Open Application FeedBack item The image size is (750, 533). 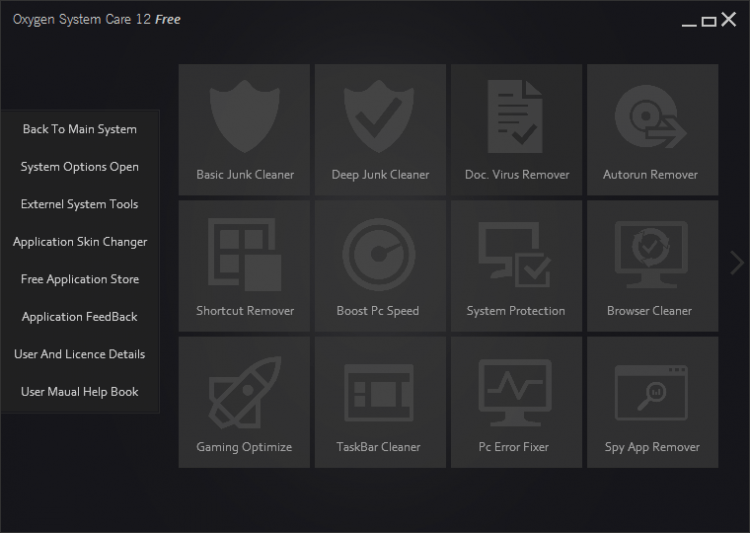(x=80, y=317)
